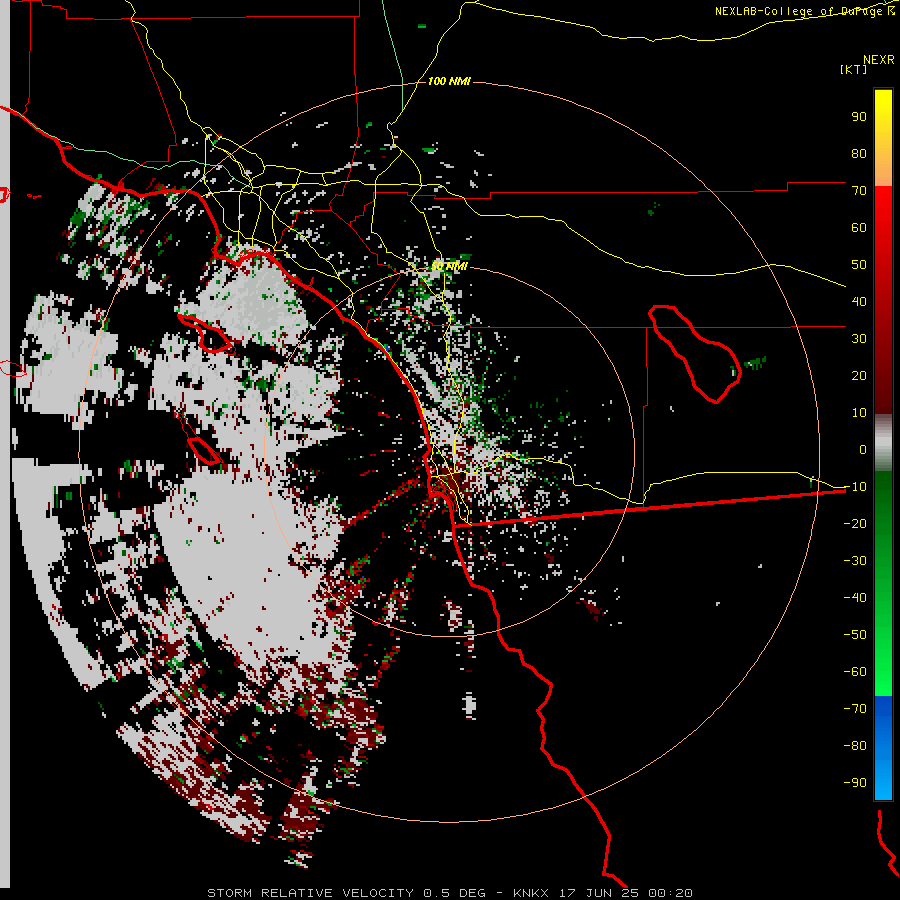
Task: Click the positive 80 scale value
Action: tap(859, 153)
